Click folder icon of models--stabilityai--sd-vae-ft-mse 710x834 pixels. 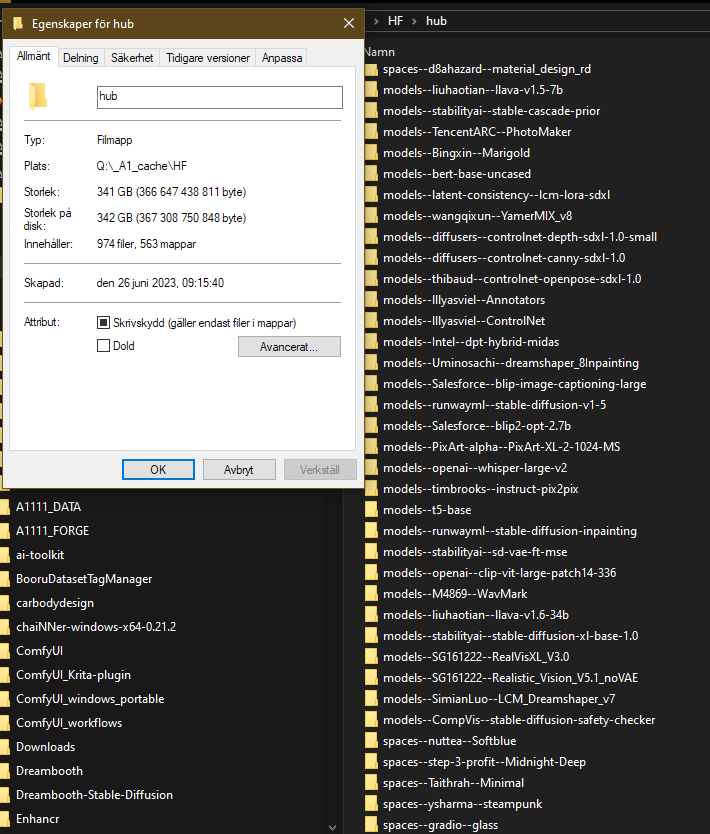[371, 552]
